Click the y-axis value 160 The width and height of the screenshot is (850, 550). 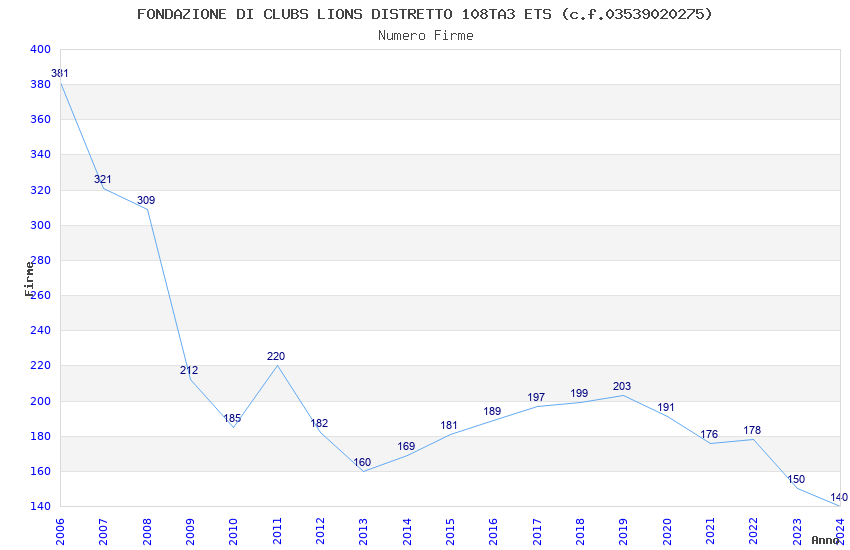click(41, 471)
